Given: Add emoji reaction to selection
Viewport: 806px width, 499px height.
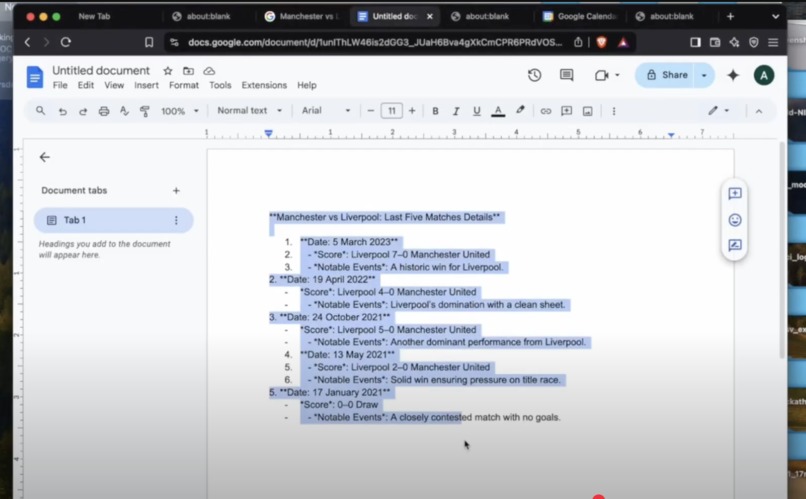Looking at the screenshot, I should (x=735, y=220).
